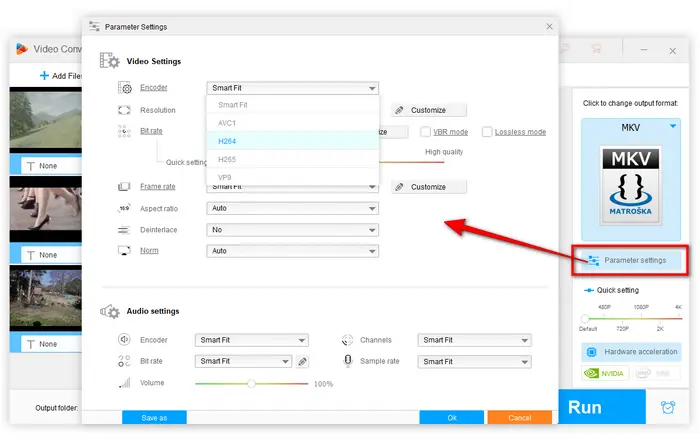Open the audio Bit rate dropdown

(243, 361)
